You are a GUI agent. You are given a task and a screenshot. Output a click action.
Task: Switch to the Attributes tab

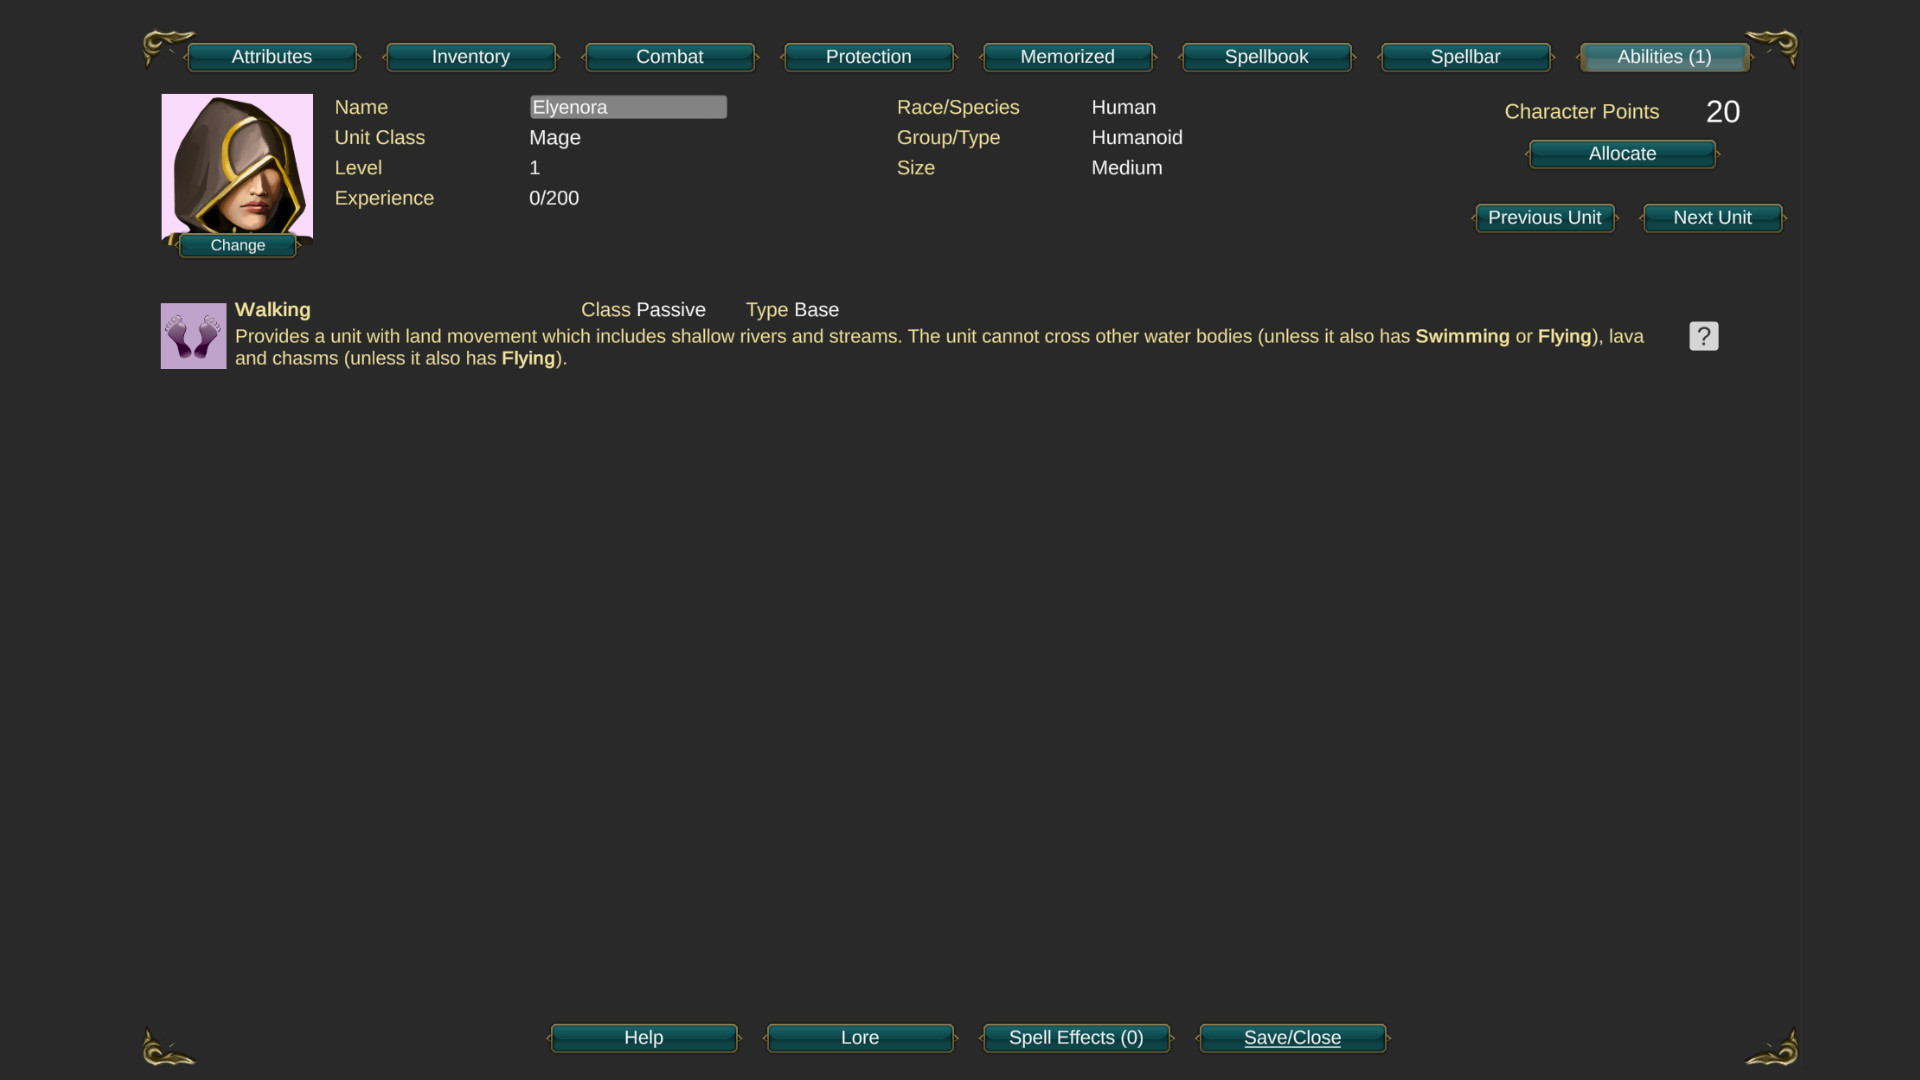tap(272, 57)
